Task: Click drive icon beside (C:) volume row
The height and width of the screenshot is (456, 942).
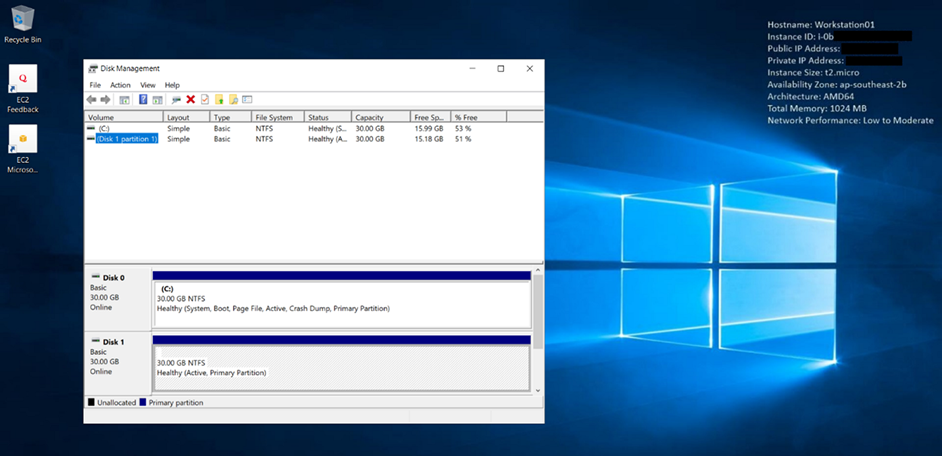Action: coord(91,129)
